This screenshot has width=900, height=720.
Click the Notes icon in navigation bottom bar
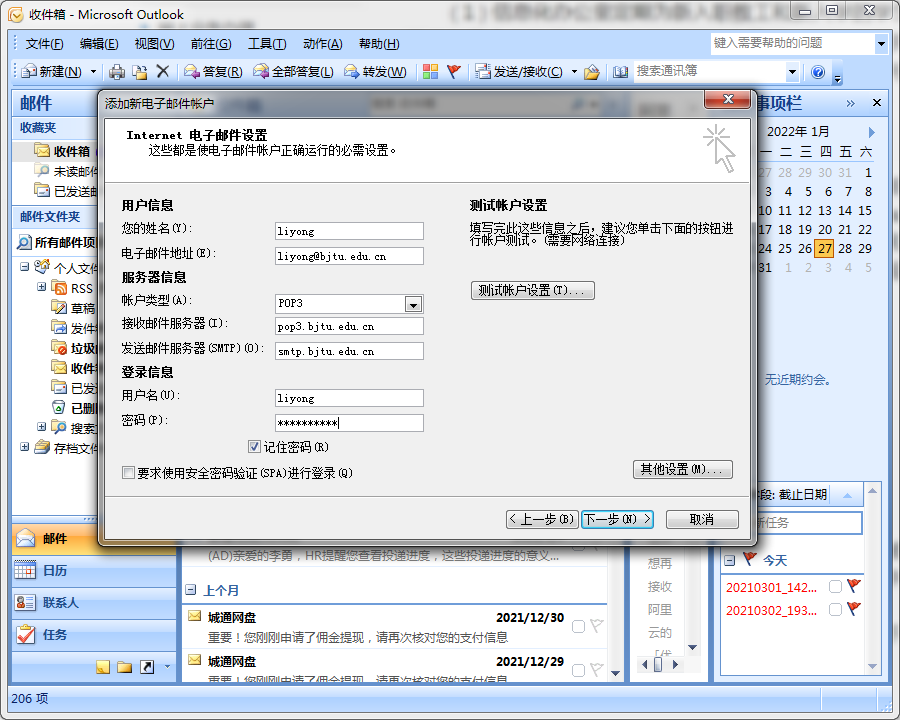[103, 667]
